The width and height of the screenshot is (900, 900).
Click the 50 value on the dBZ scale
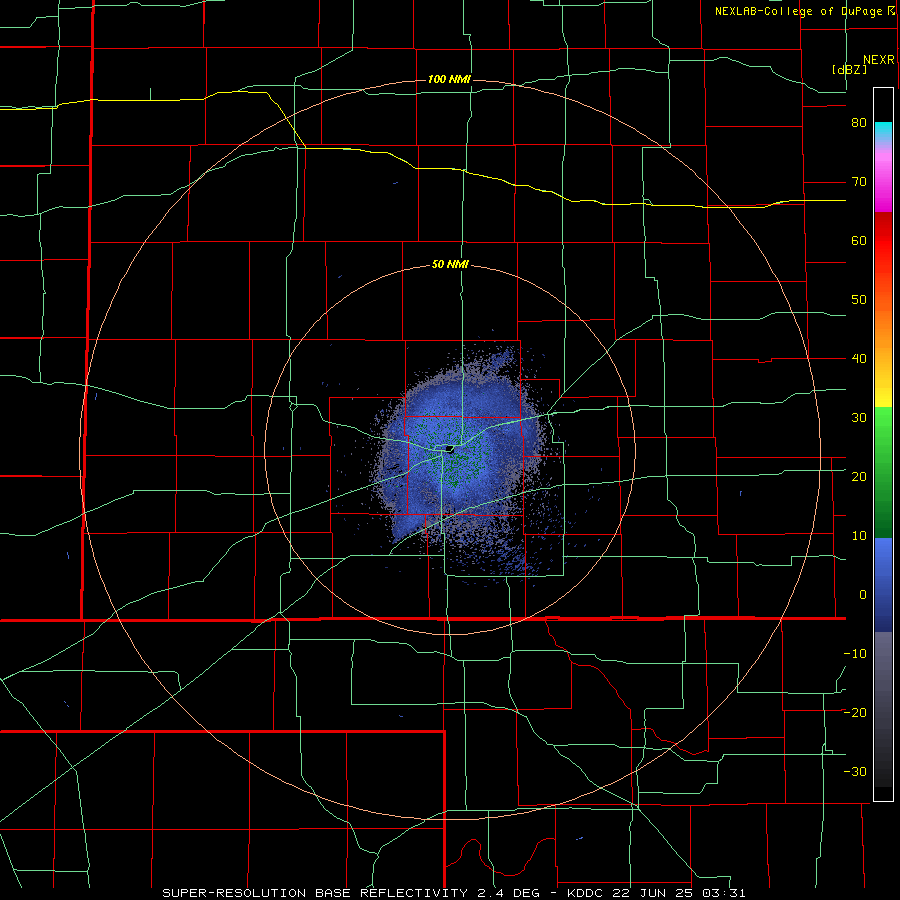click(x=859, y=300)
